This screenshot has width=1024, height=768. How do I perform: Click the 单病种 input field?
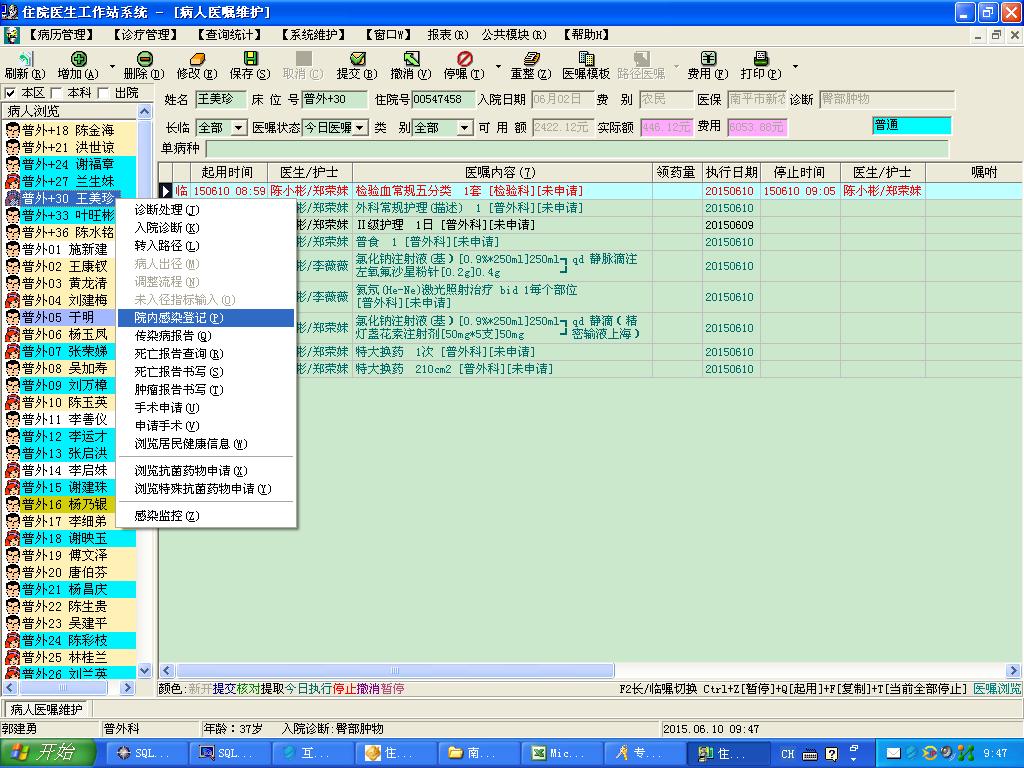[x=577, y=148]
